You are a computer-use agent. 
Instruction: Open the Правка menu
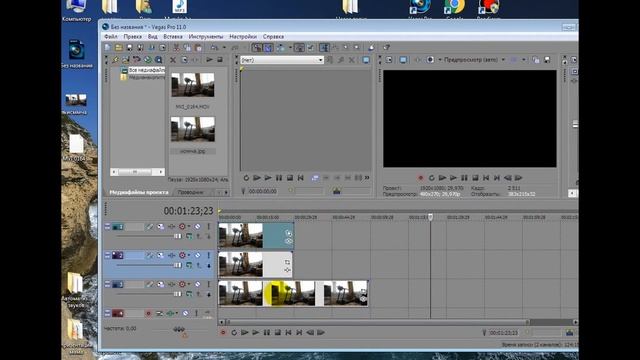pyautogui.click(x=133, y=36)
